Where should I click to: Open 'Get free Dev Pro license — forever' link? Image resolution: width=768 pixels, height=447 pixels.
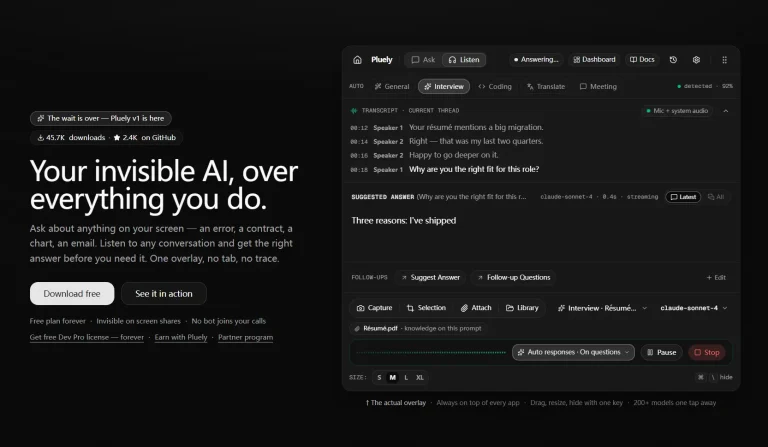[x=87, y=337]
